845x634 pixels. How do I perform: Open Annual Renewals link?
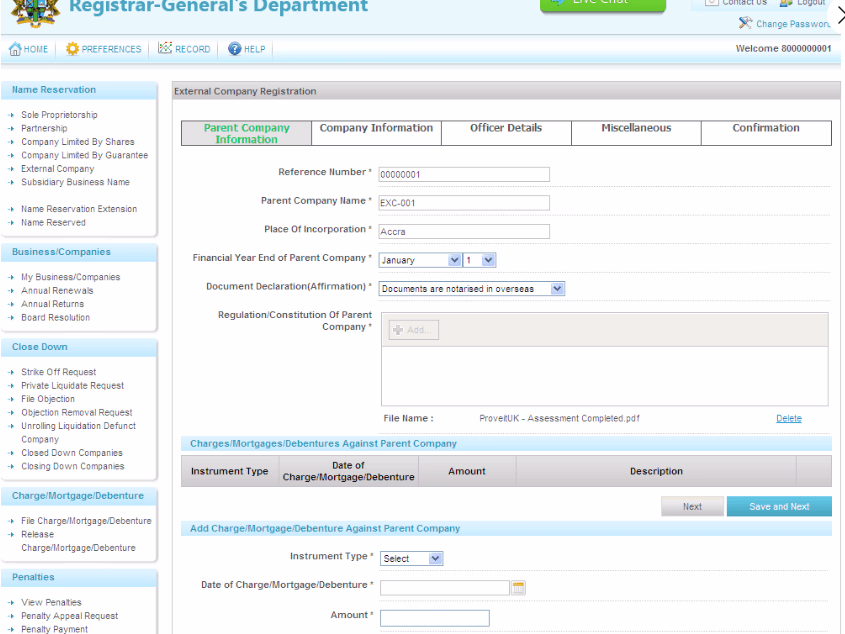[57, 291]
